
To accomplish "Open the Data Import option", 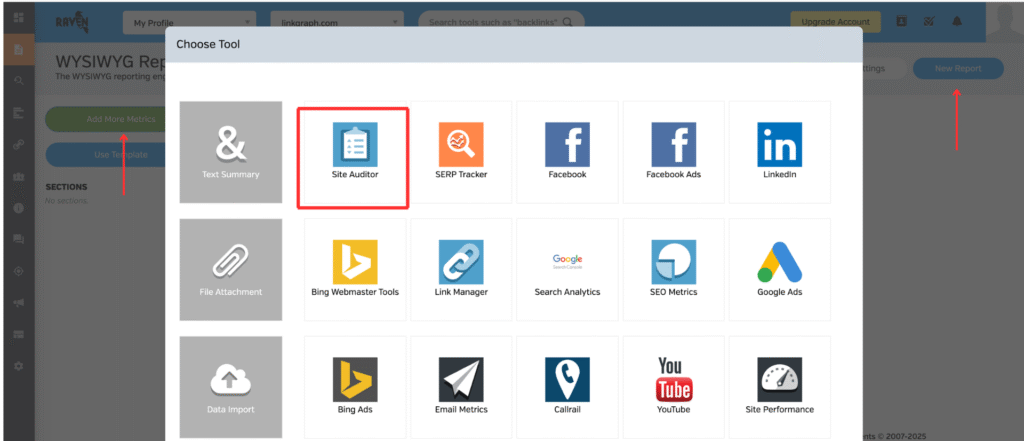I will pyautogui.click(x=231, y=387).
